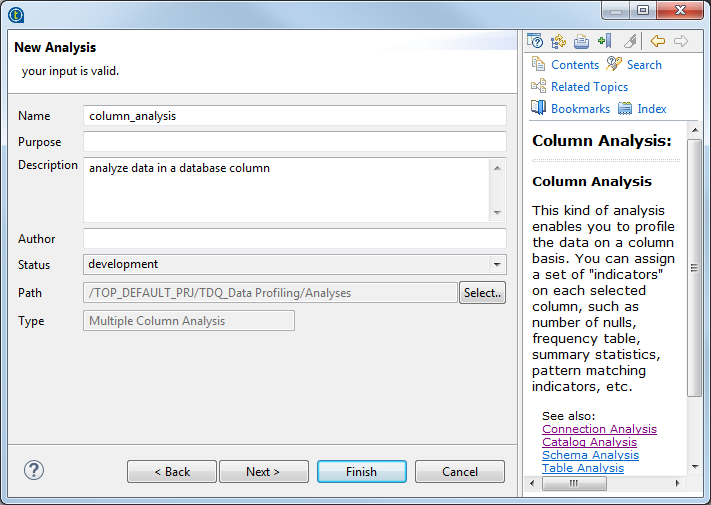Click the Name input field
711x505 pixels.
click(294, 116)
